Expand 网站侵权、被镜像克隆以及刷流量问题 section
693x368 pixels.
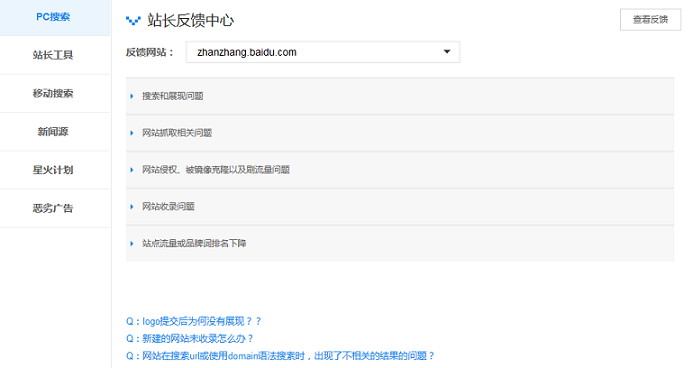(400, 170)
